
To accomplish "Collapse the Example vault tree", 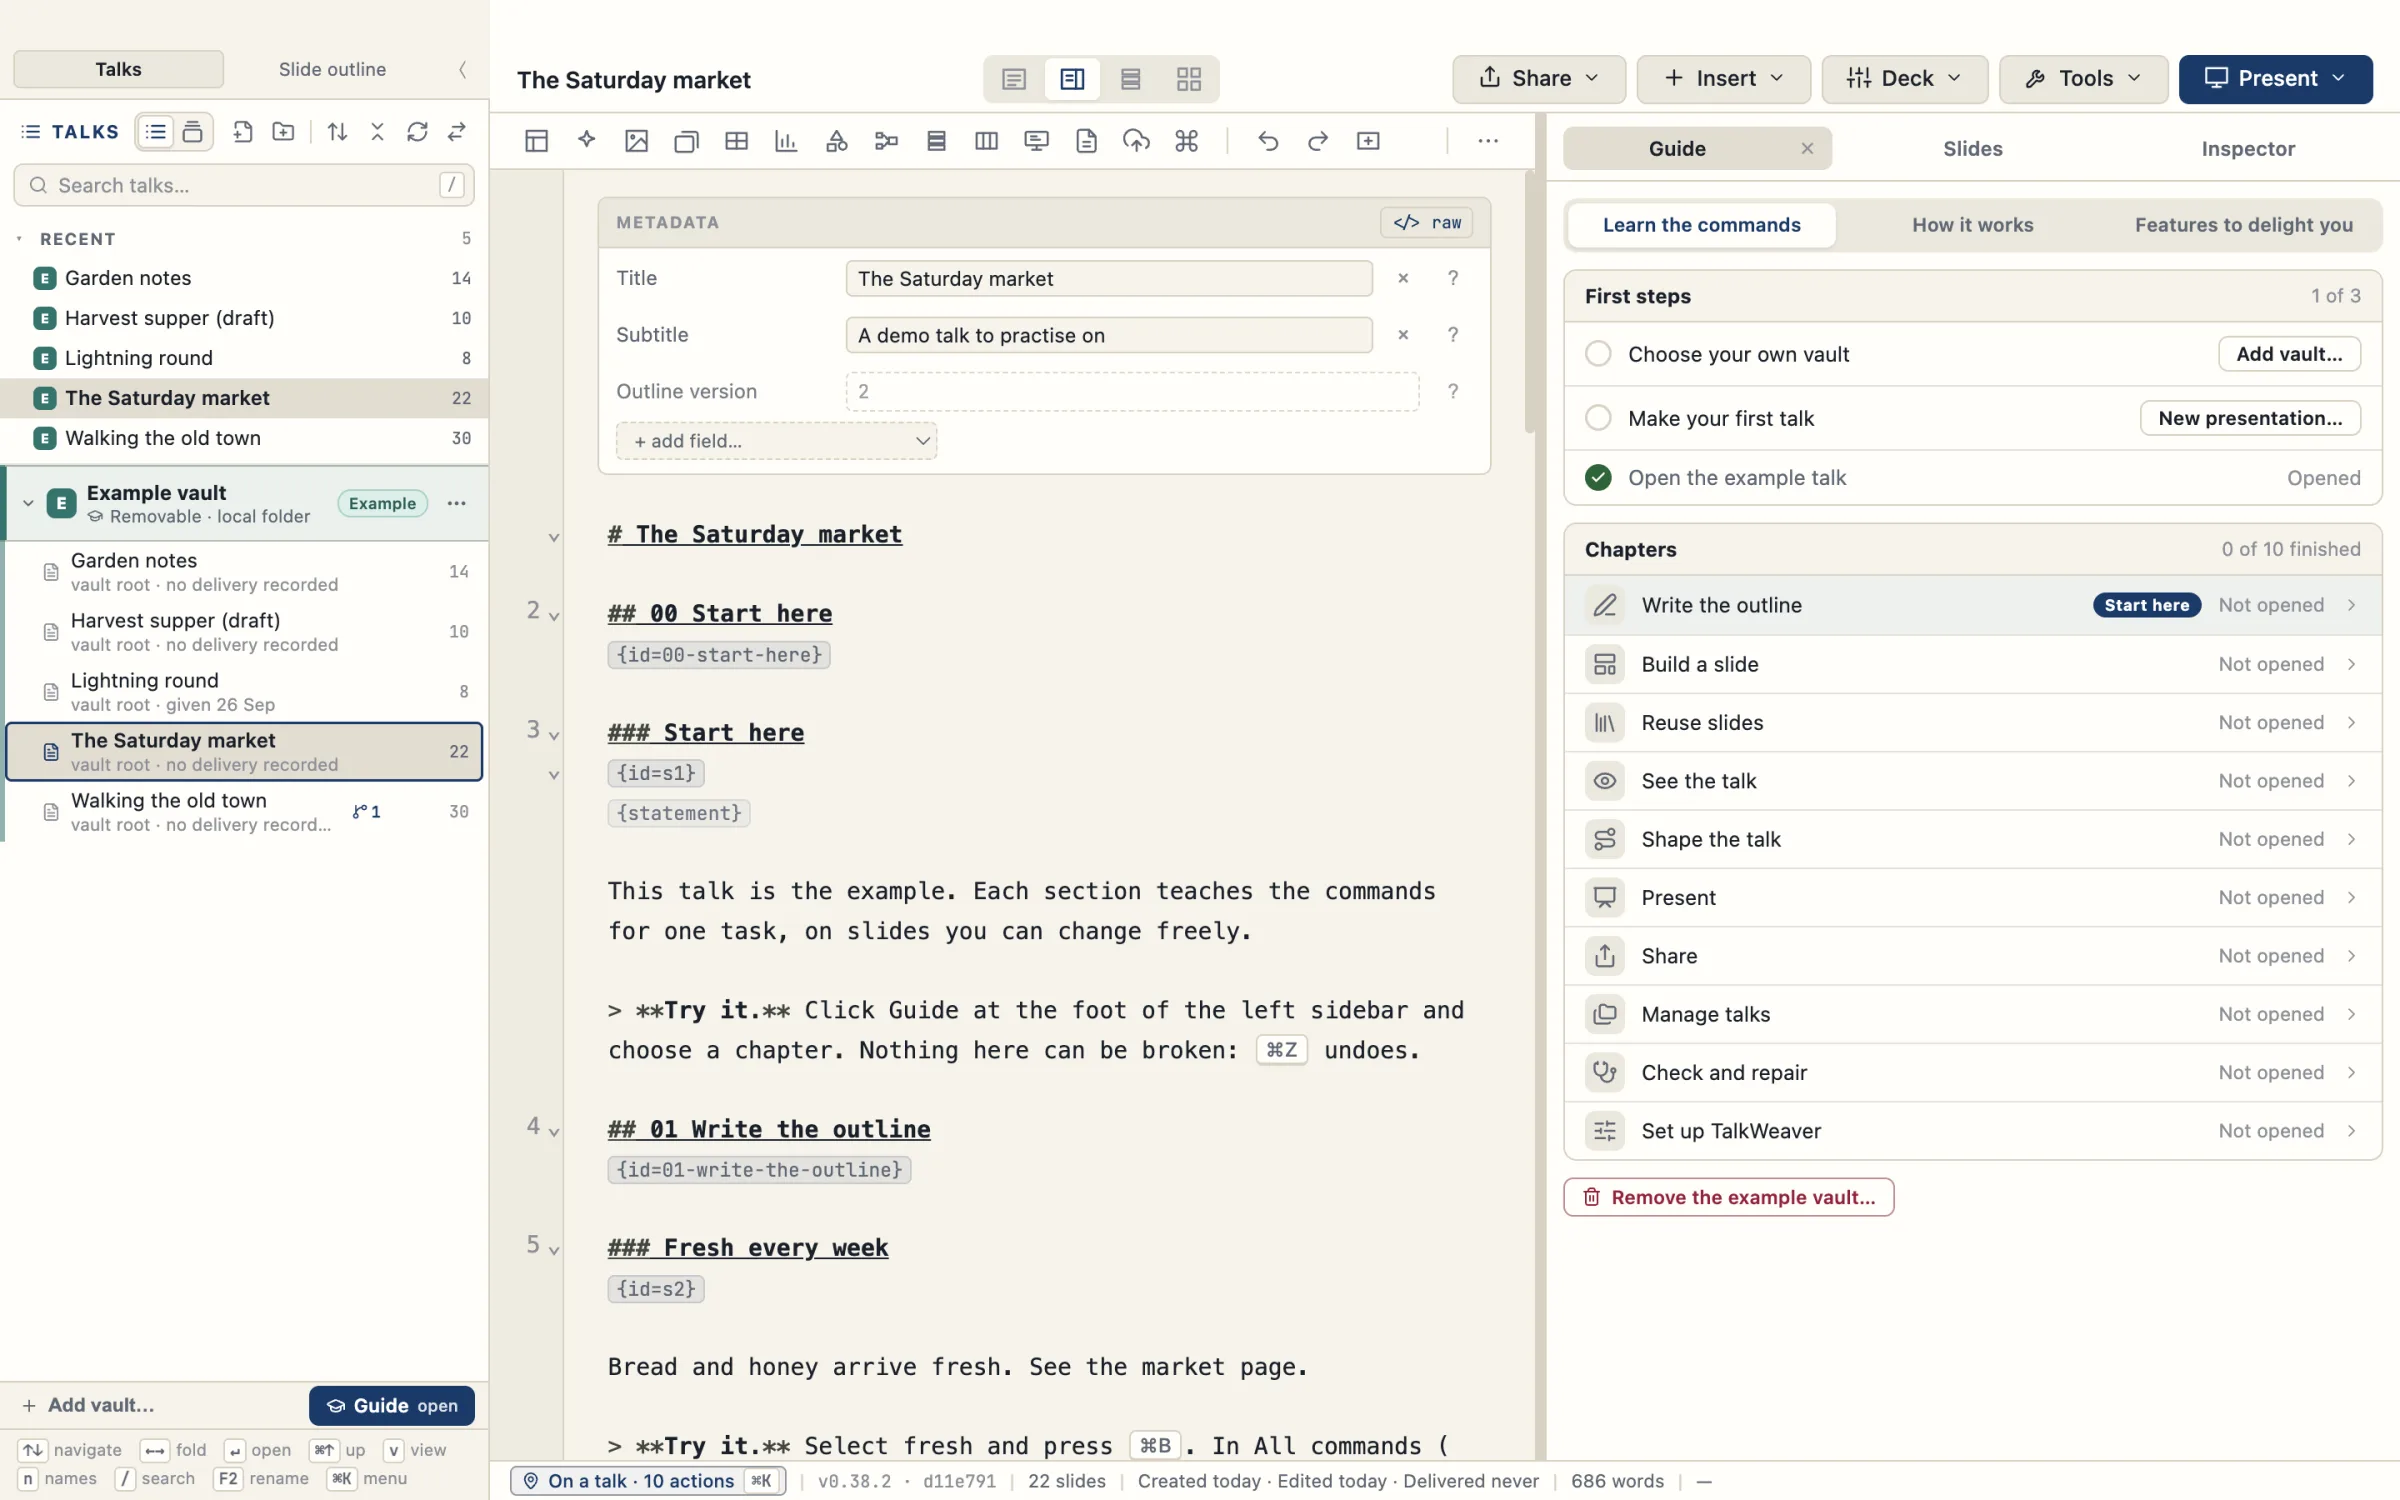I will 28,503.
